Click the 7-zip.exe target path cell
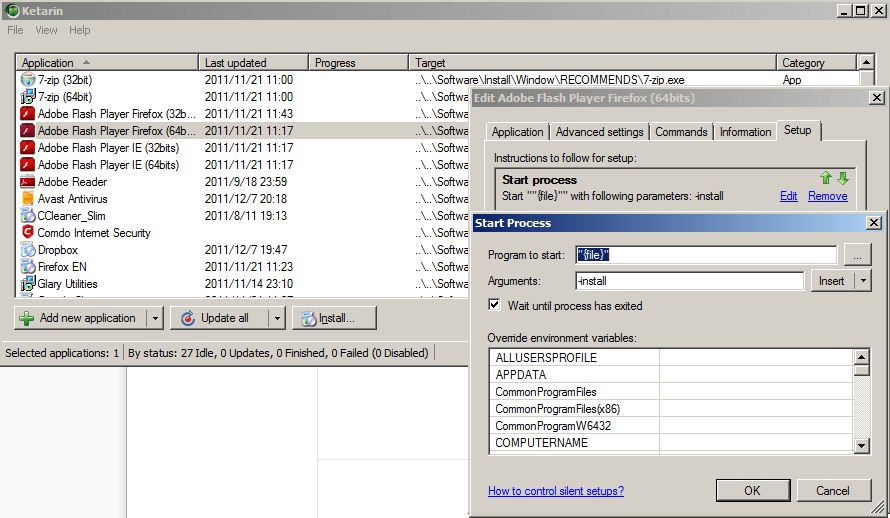Viewport: 890px width, 518px height. (549, 79)
